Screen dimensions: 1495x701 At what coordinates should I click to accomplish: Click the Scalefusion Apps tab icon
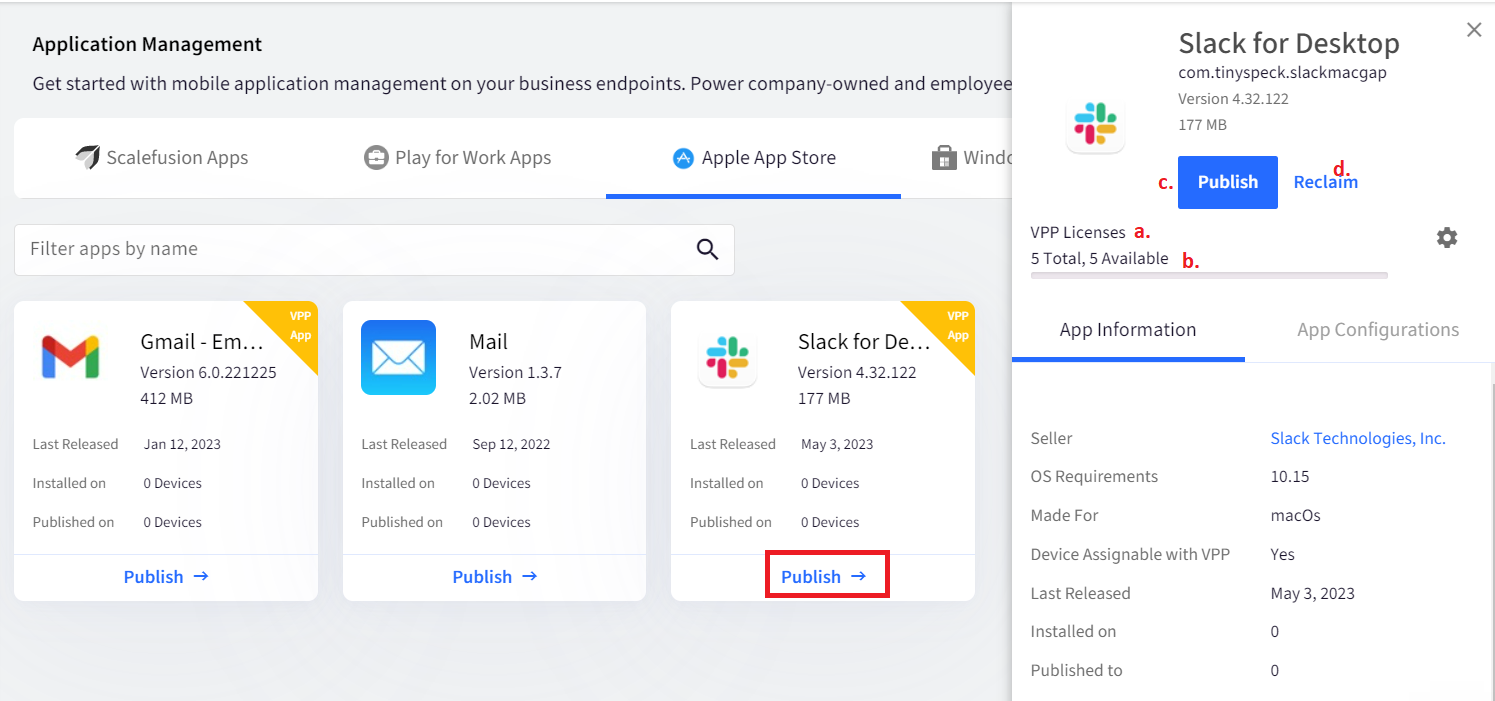pos(88,157)
